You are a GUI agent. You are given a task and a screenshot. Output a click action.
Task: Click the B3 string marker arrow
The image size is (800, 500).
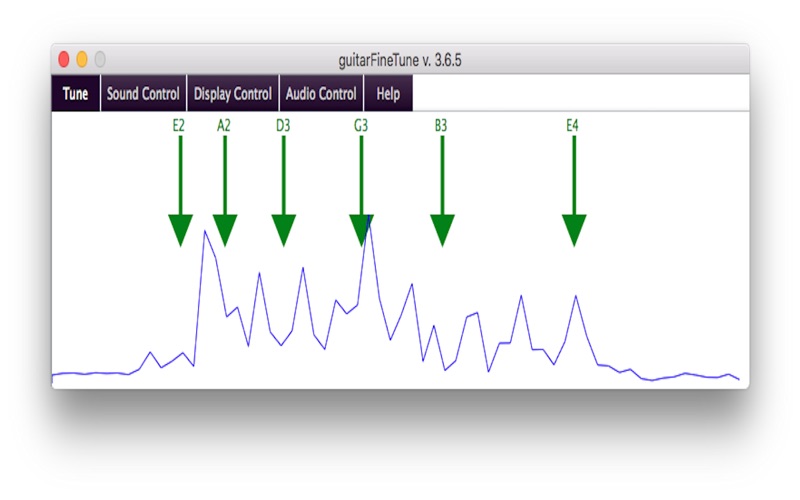click(442, 191)
